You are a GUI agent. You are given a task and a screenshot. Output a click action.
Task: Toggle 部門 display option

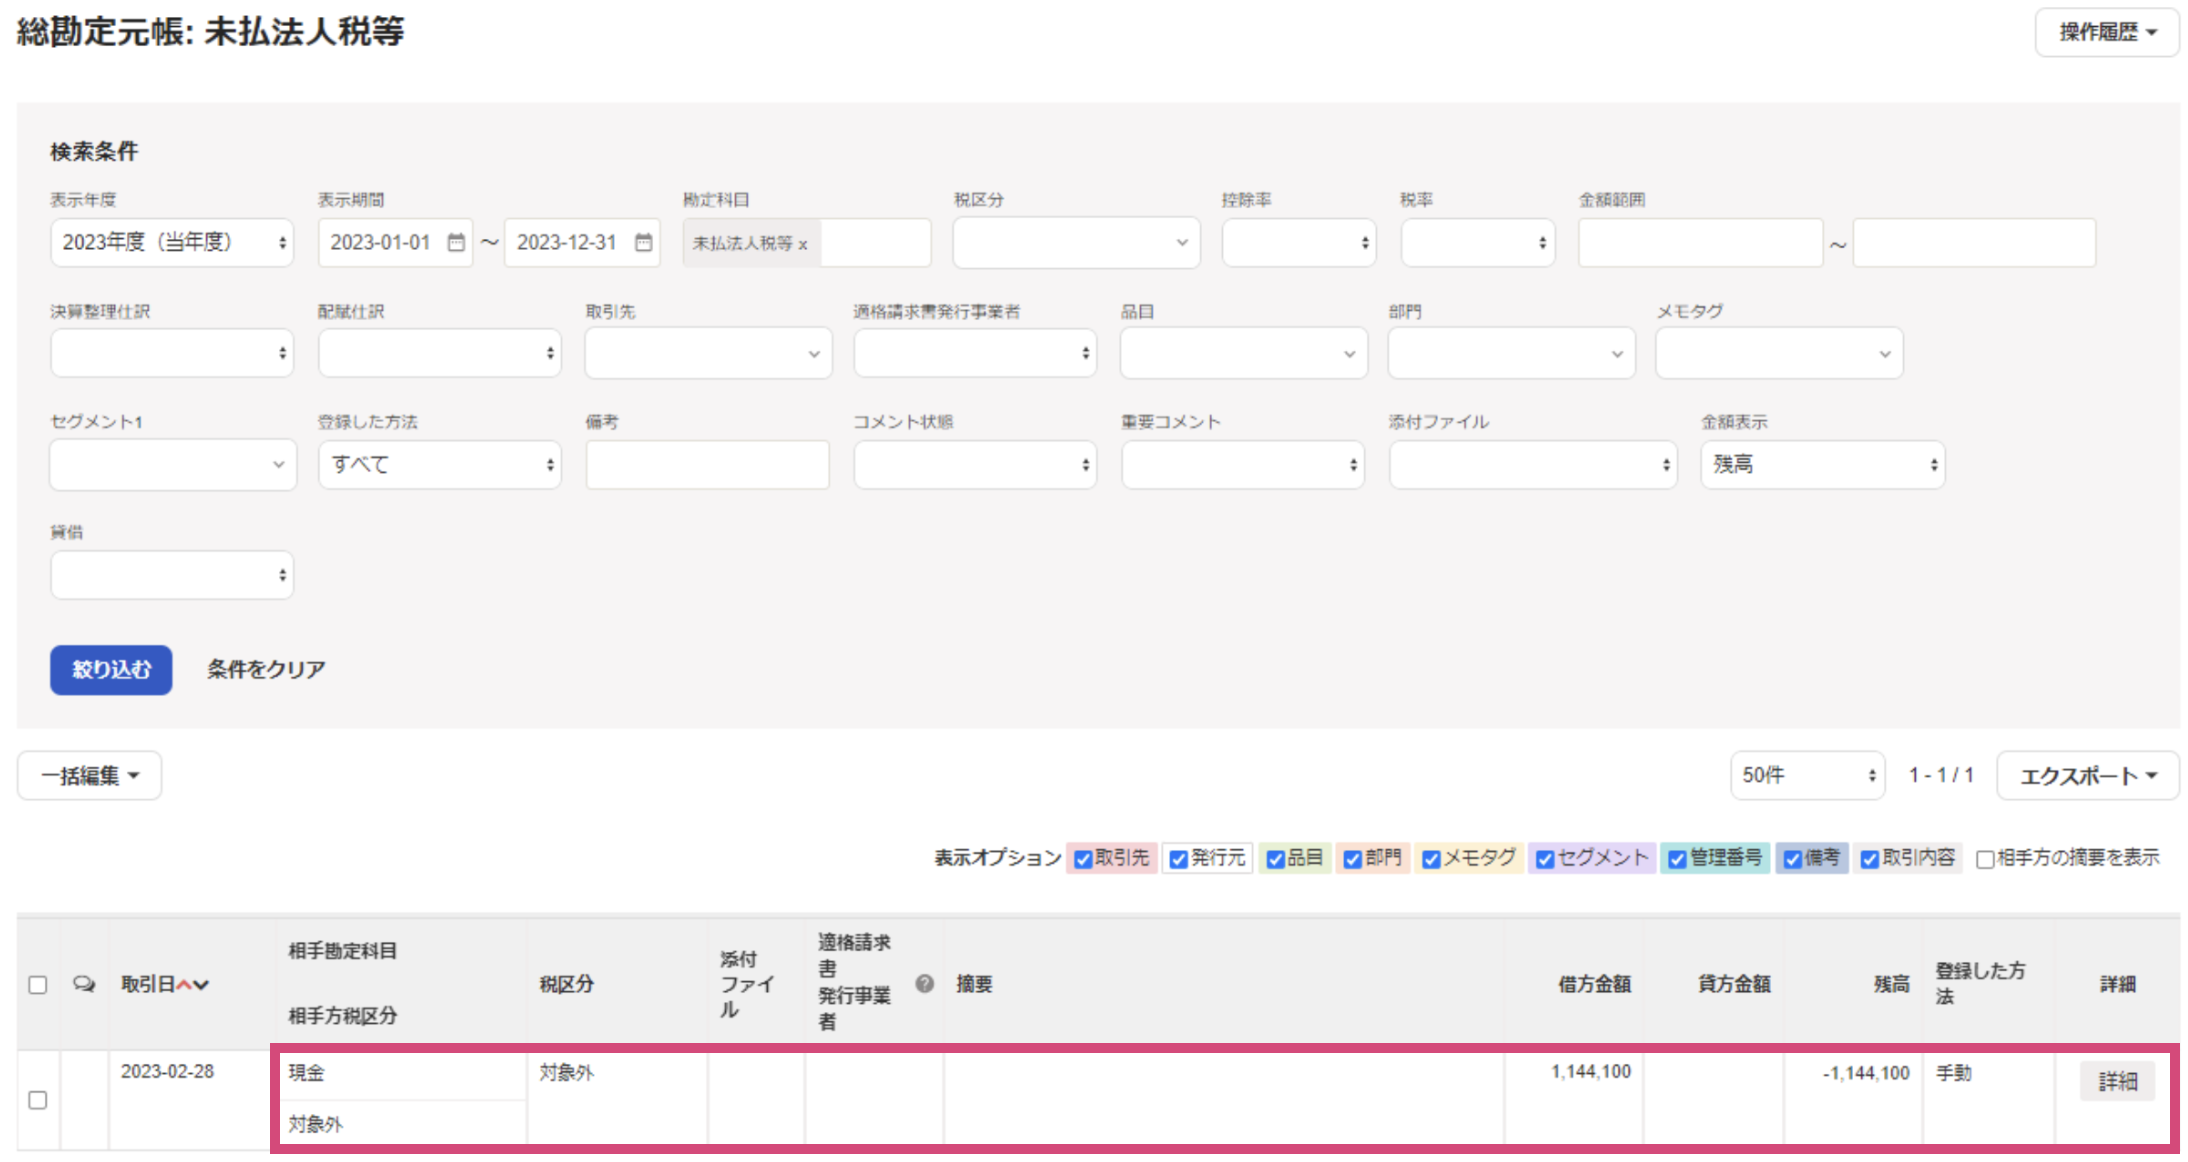coord(1352,859)
